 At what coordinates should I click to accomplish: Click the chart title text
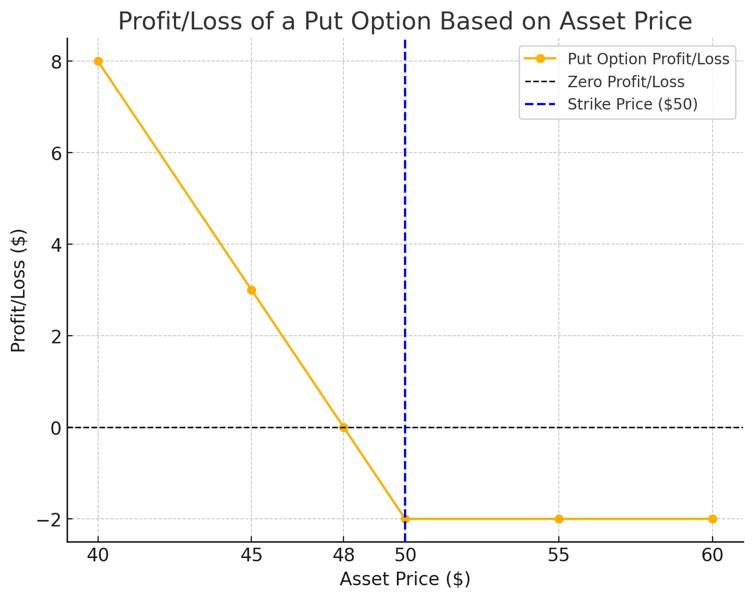pyautogui.click(x=405, y=21)
